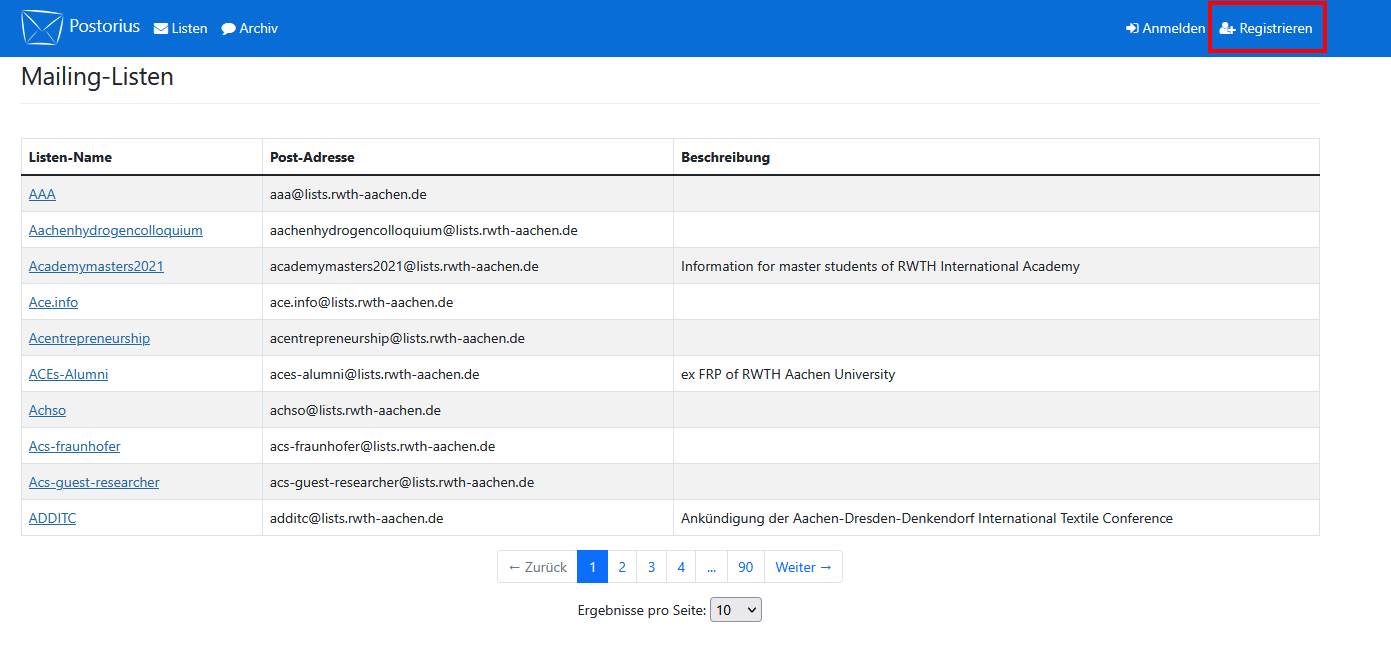Jump to page 90
The width and height of the screenshot is (1391, 659).
tap(745, 566)
